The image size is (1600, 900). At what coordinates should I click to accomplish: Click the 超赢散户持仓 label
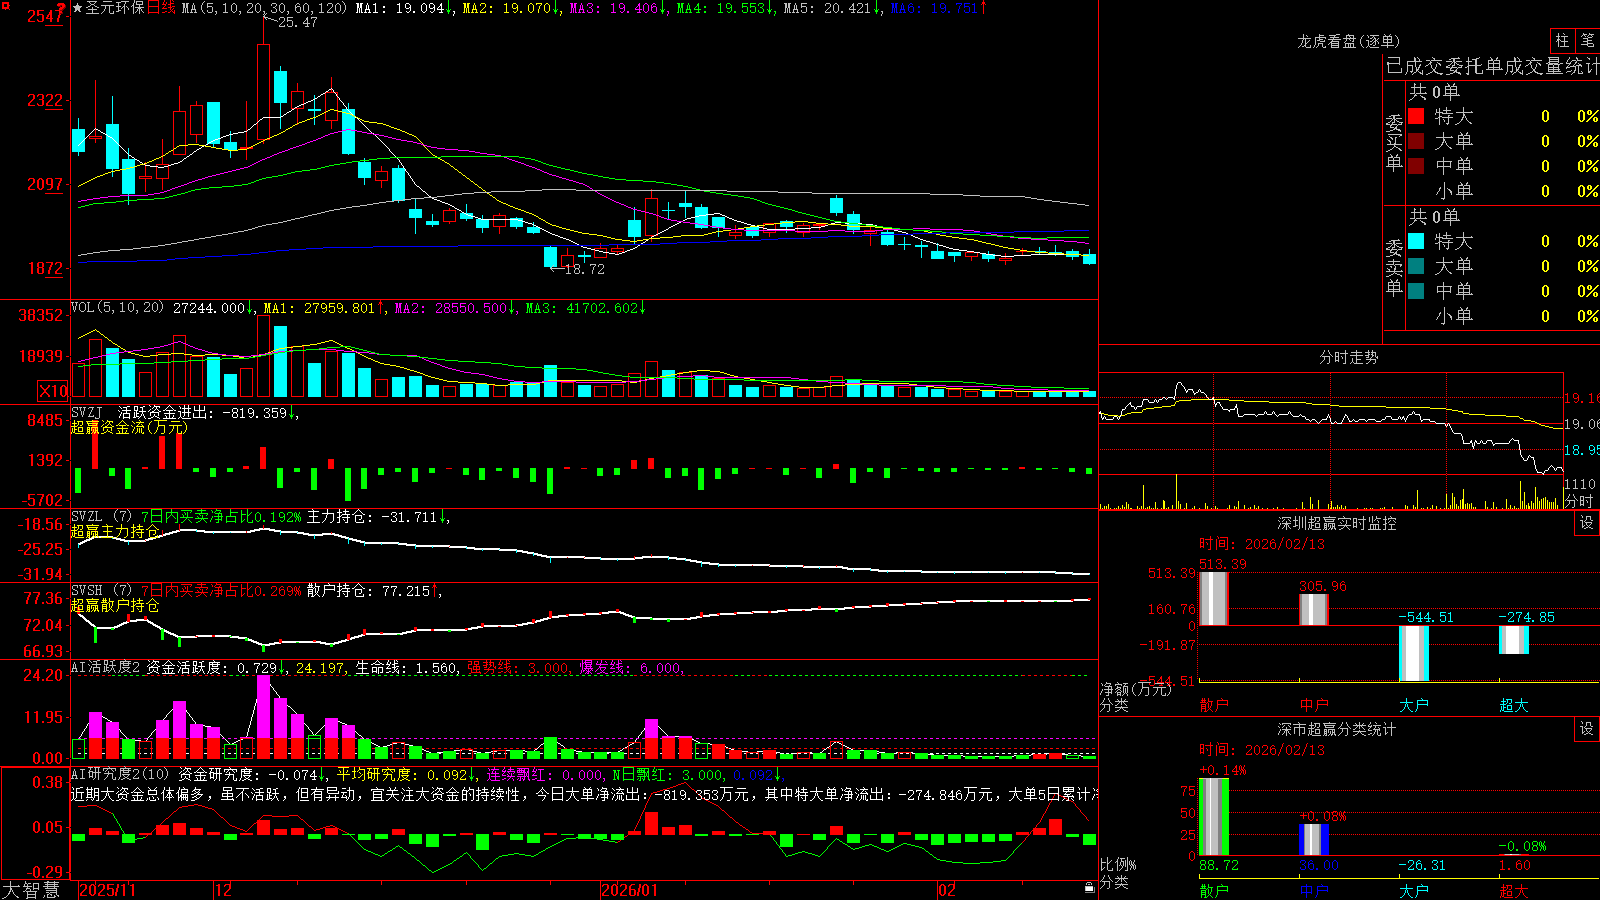click(115, 605)
